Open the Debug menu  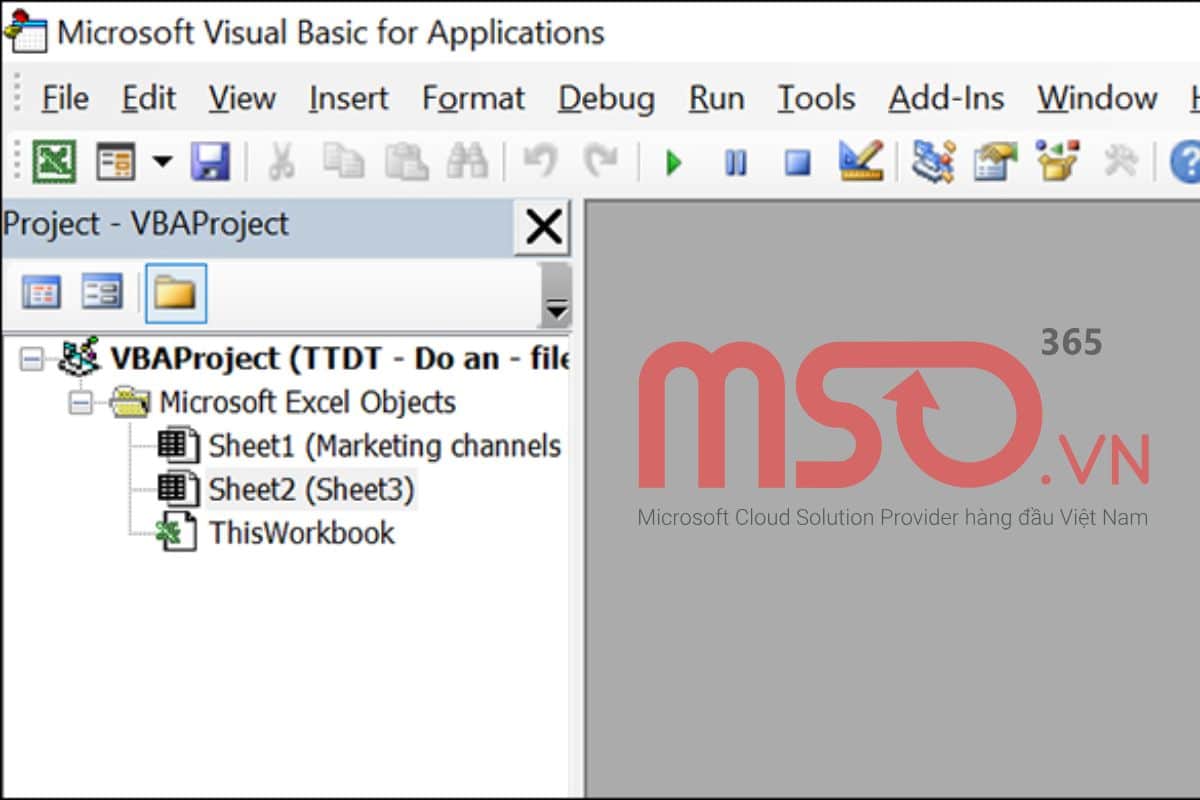(x=607, y=98)
